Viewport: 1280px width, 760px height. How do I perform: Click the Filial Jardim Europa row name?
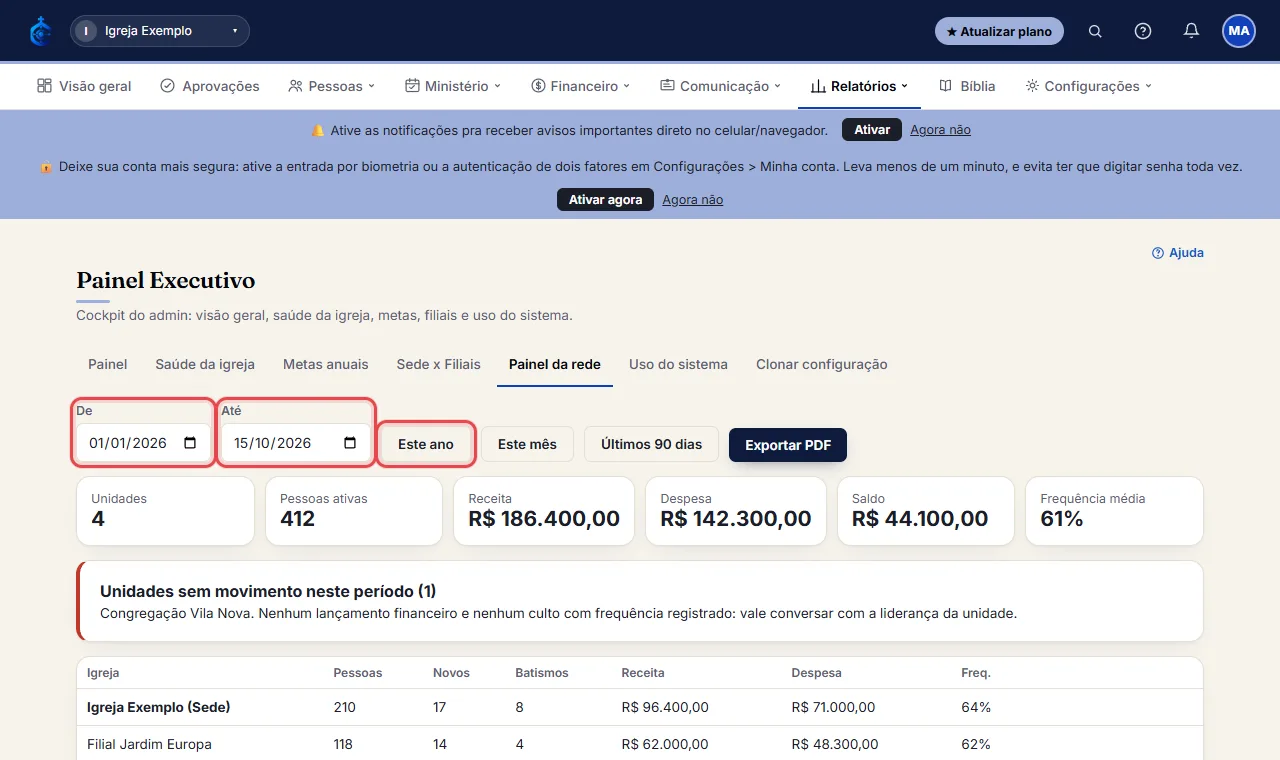(x=149, y=744)
